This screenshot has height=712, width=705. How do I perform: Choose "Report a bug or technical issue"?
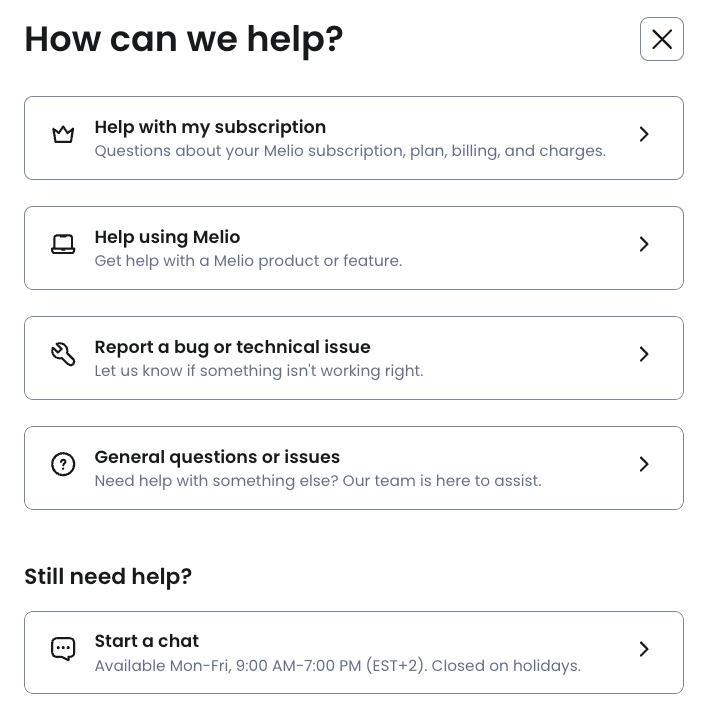(x=232, y=347)
